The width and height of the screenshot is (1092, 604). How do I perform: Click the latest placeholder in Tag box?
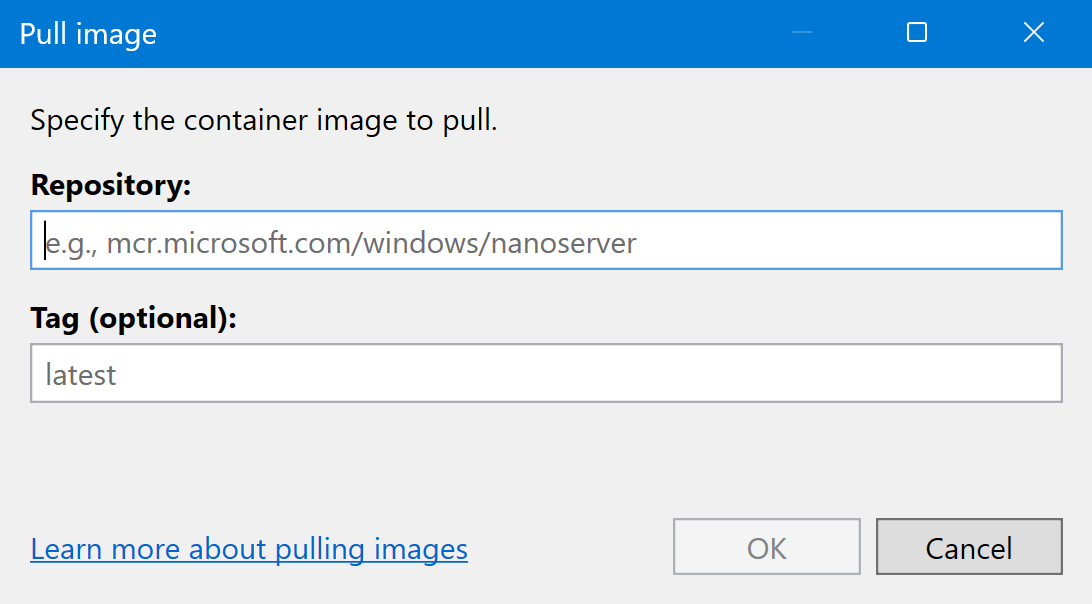[81, 375]
